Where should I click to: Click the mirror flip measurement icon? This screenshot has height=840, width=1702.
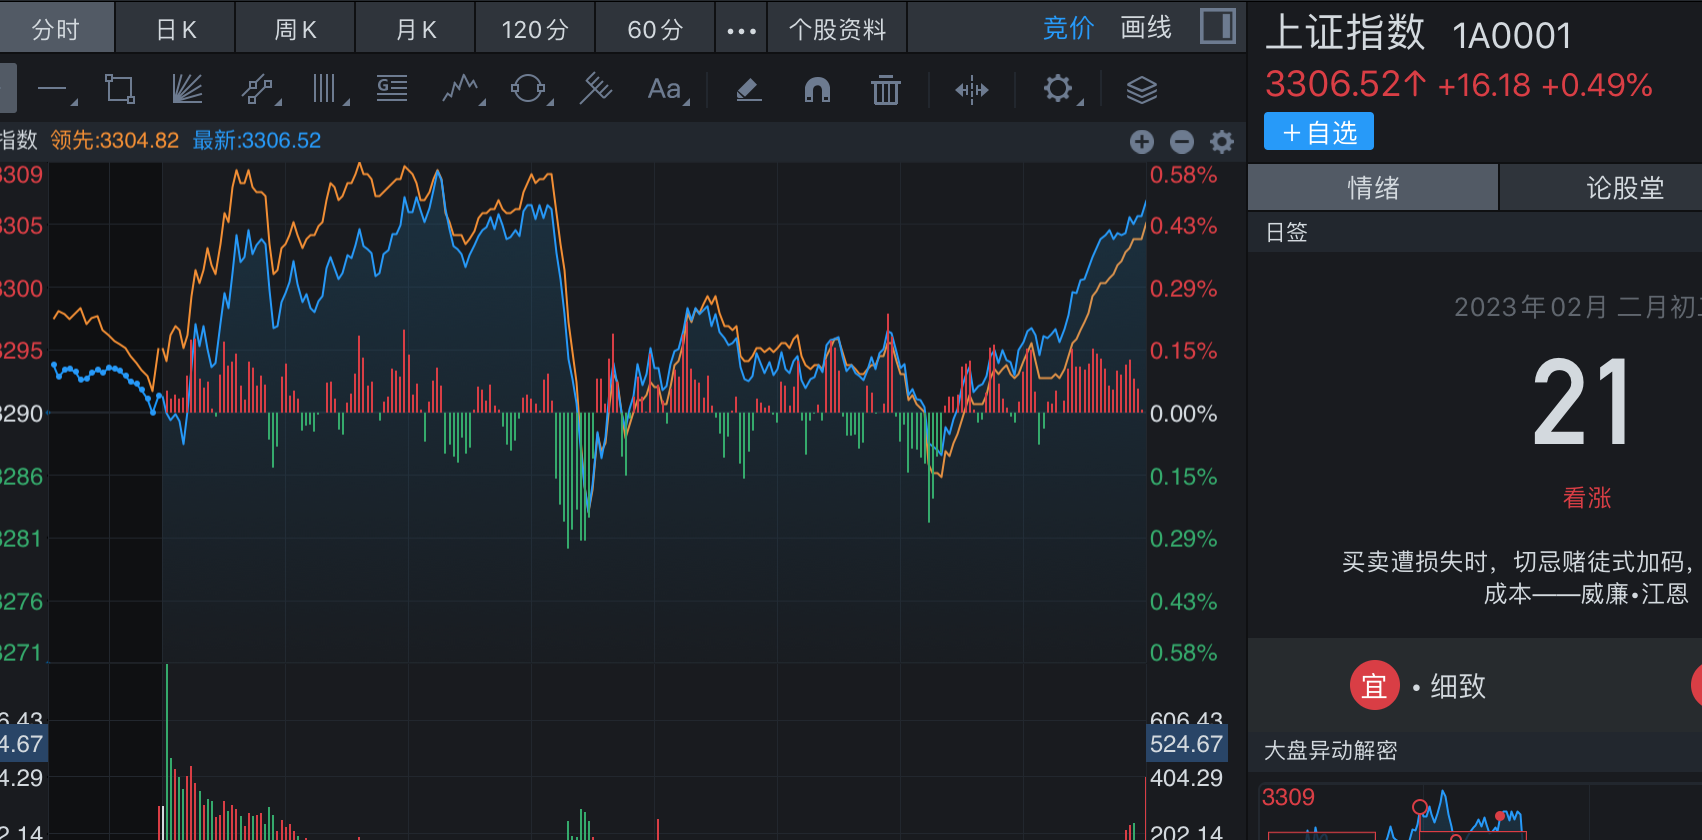coord(971,90)
